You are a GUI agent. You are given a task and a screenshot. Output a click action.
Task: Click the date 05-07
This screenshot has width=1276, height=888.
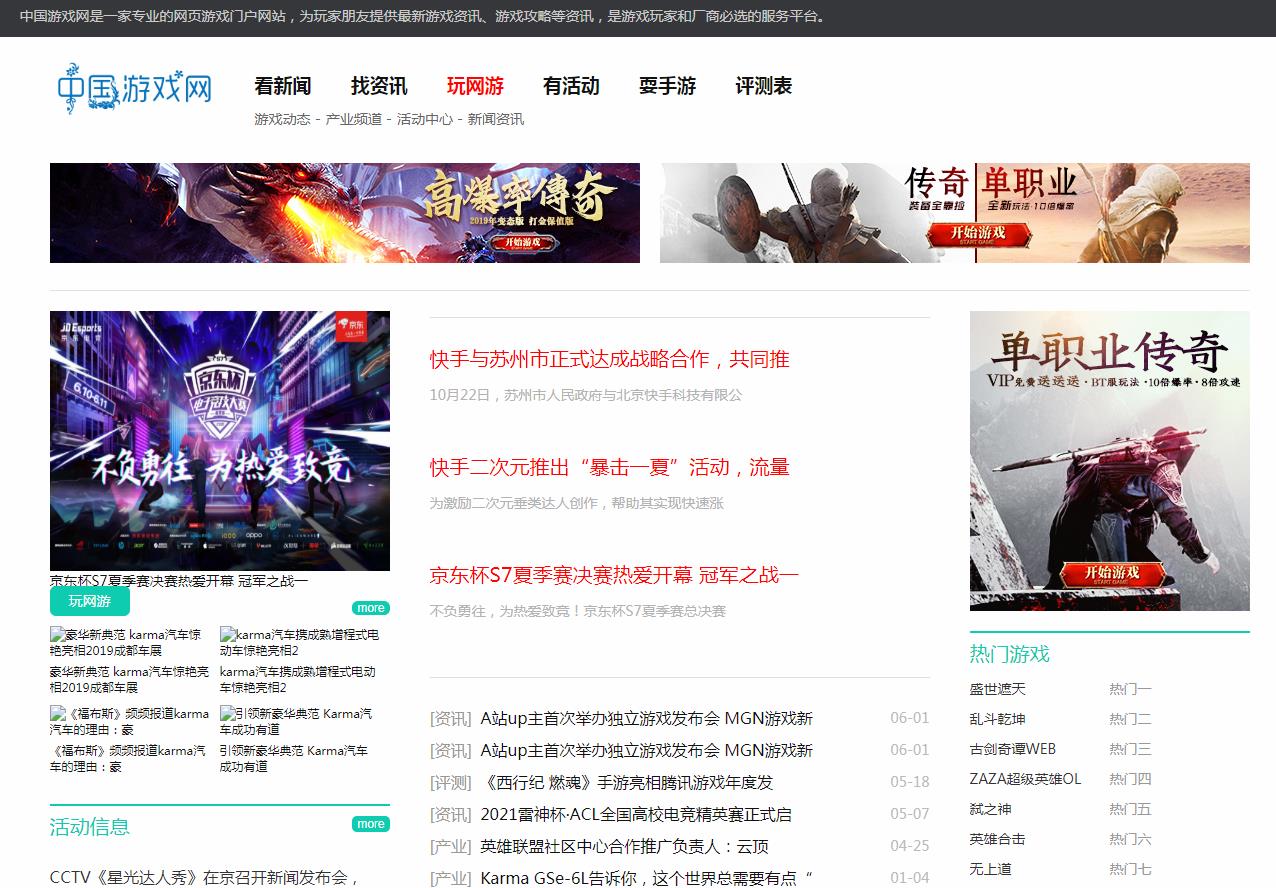pyautogui.click(x=910, y=814)
